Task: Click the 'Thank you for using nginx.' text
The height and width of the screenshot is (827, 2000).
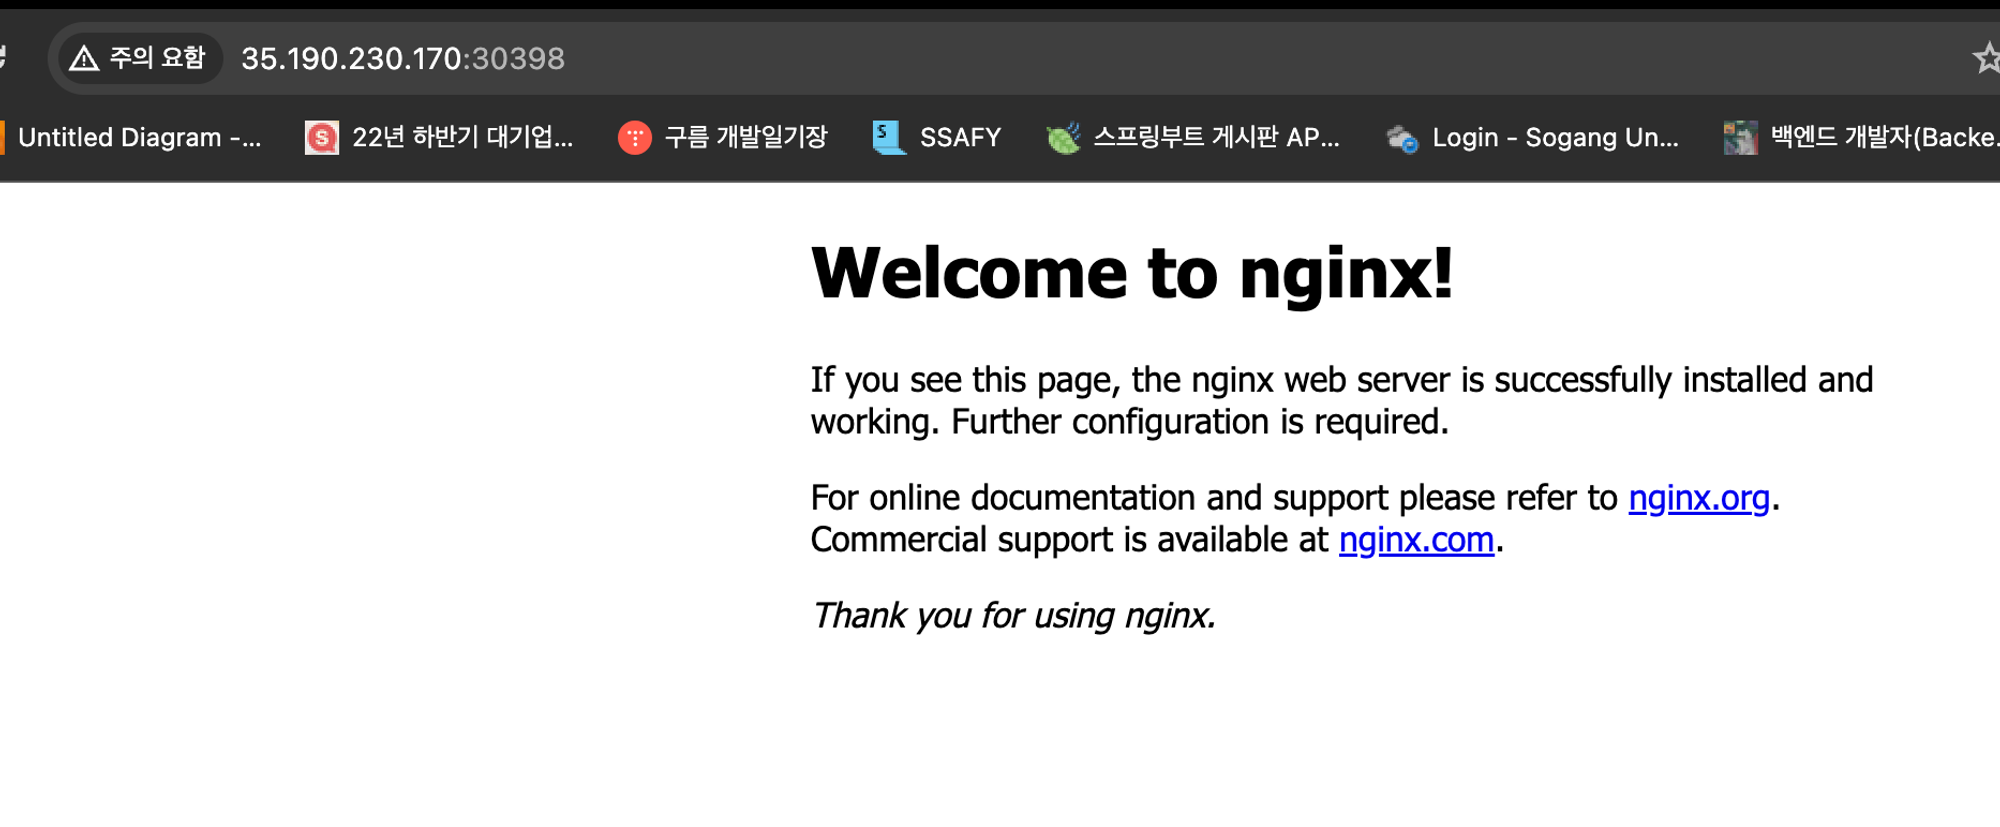Action: [x=1013, y=616]
